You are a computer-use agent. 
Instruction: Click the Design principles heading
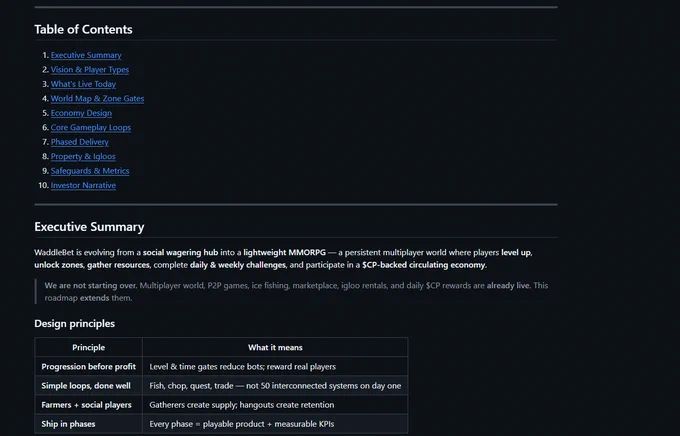[x=75, y=324]
